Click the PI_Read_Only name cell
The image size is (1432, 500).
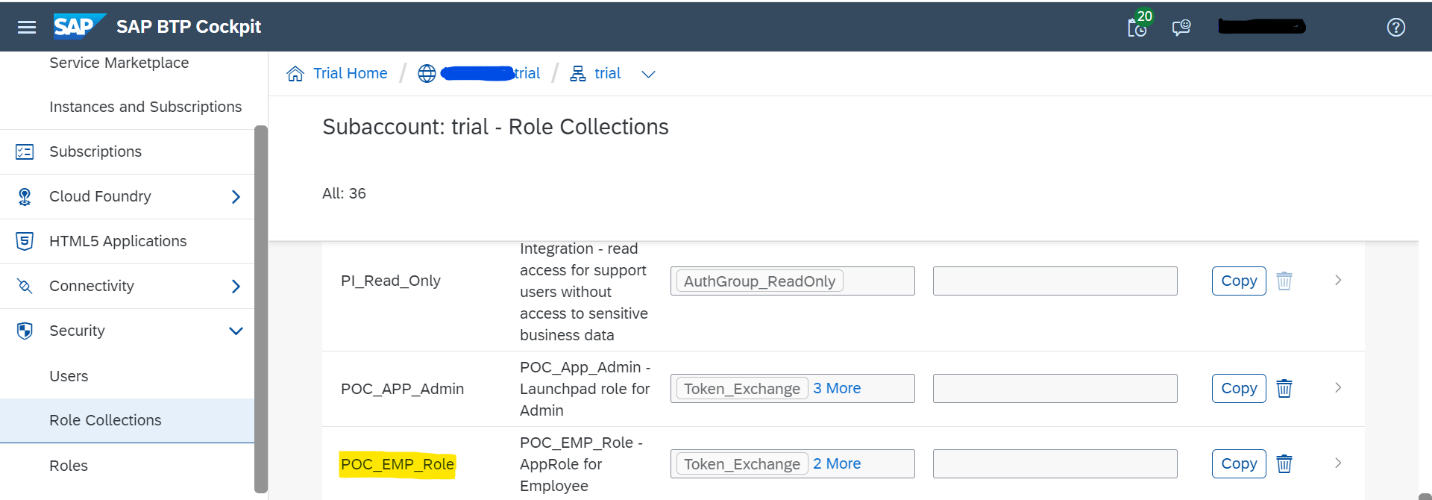[391, 281]
